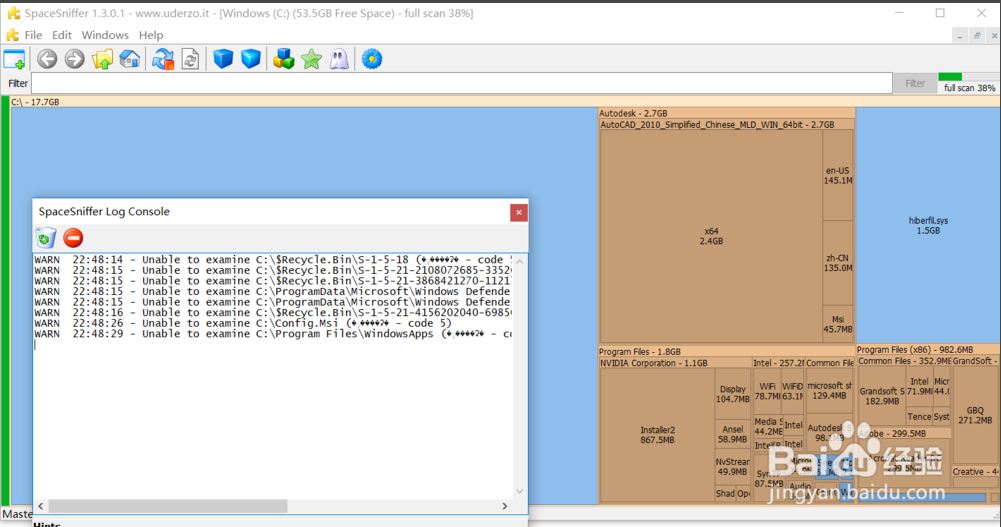Click the Creative folder header
1001x527 pixels.
pos(975,471)
